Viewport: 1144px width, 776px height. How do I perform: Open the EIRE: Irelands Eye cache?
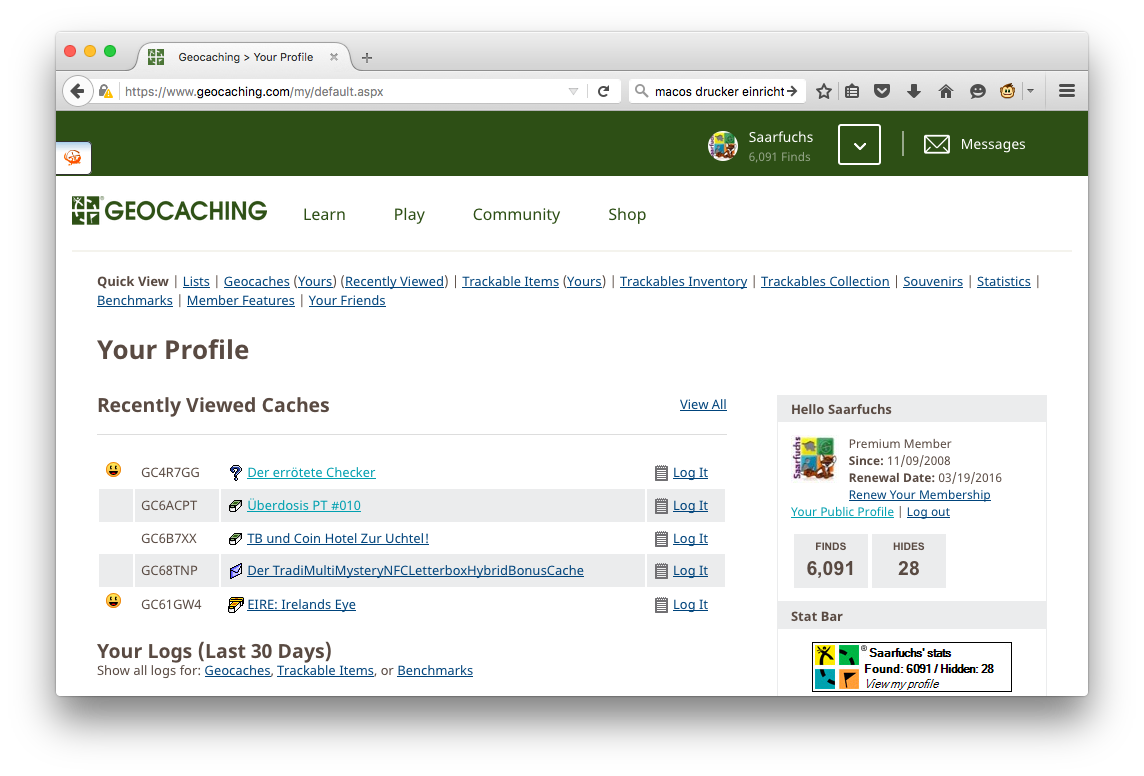[x=301, y=605]
